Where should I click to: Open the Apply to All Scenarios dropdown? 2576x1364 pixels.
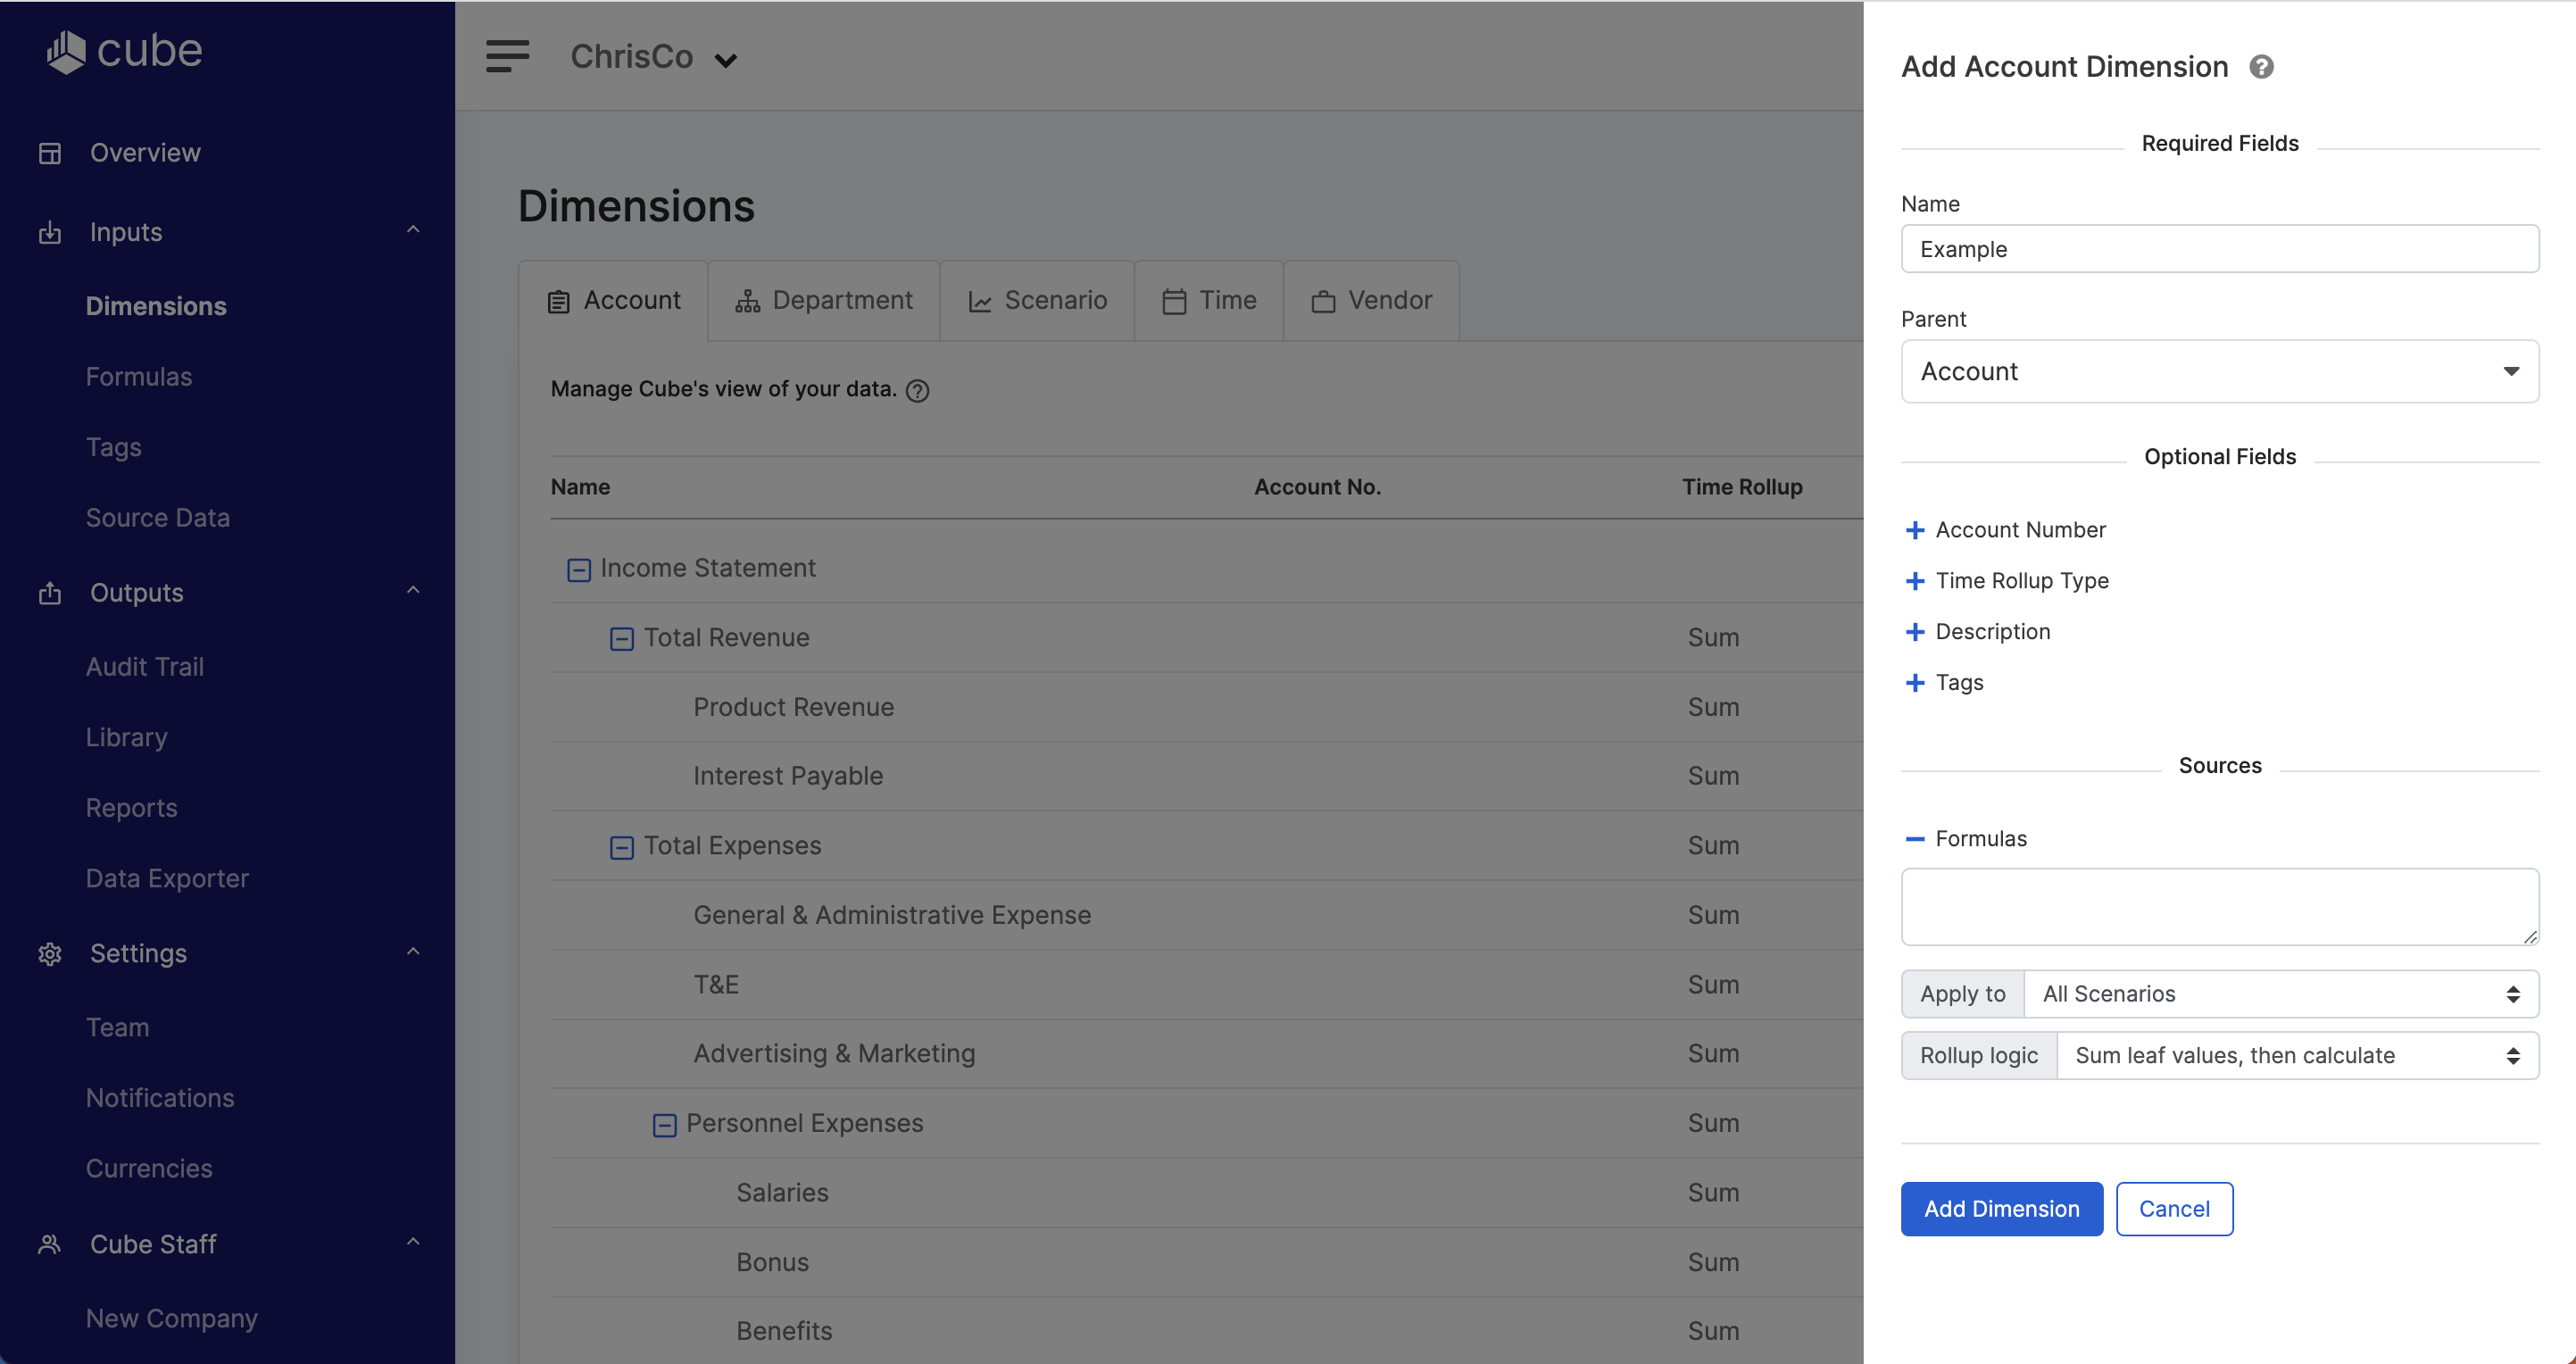tap(2280, 995)
